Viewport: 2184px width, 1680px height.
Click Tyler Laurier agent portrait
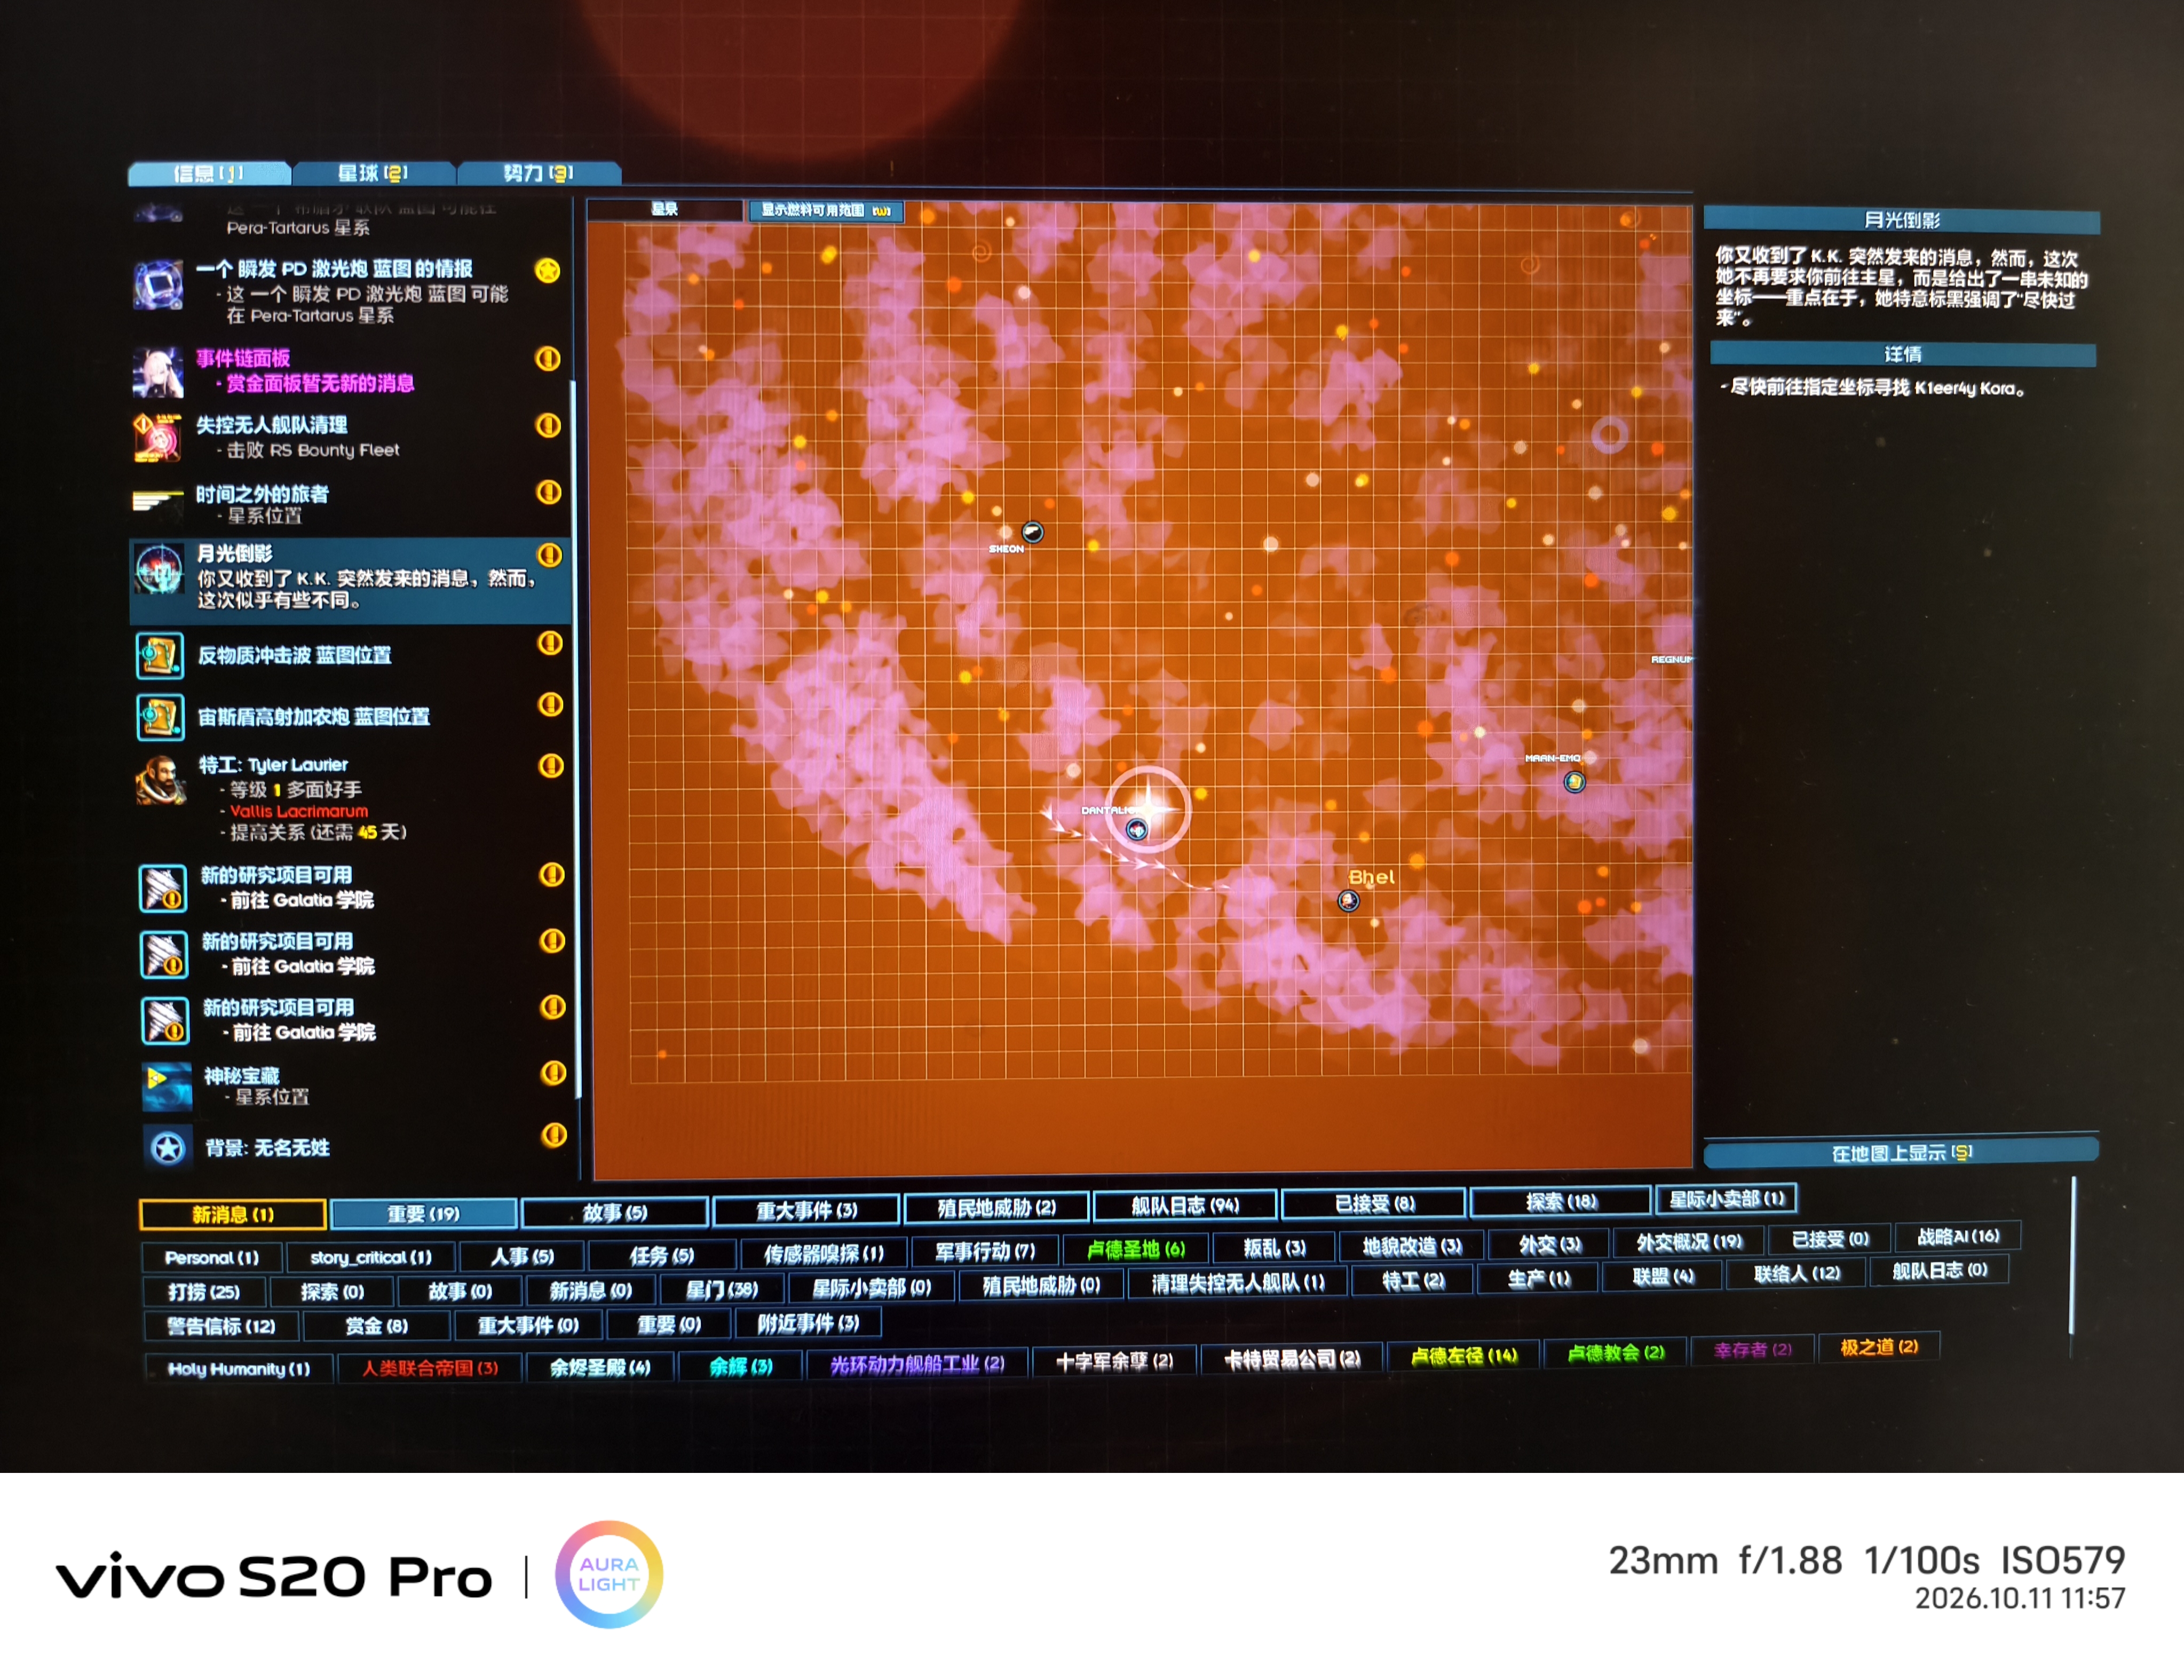[161, 781]
